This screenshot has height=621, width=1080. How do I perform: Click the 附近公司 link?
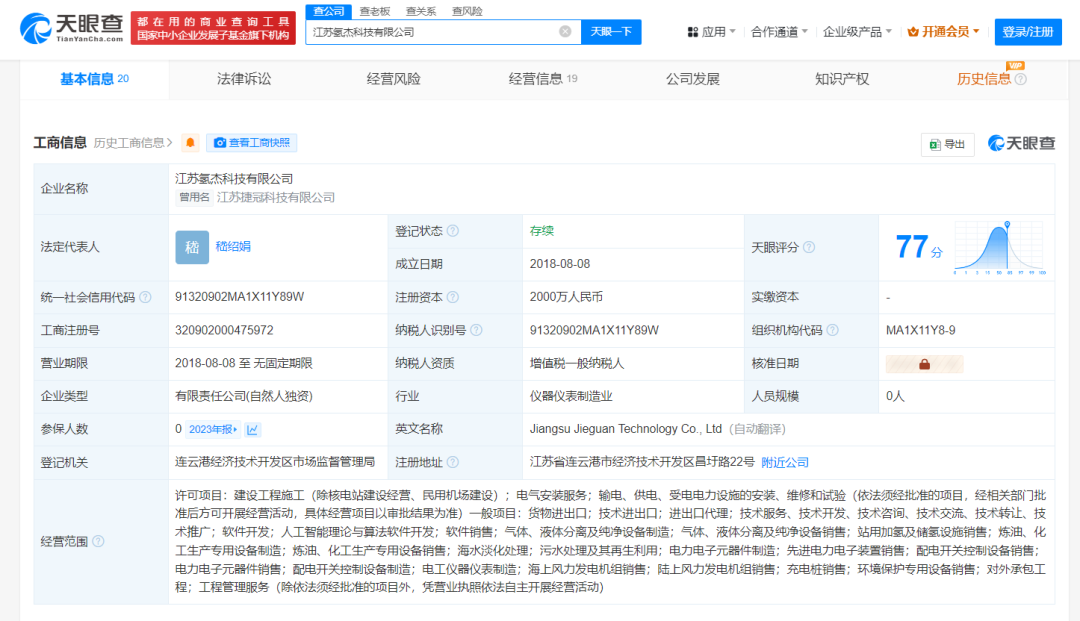point(785,463)
